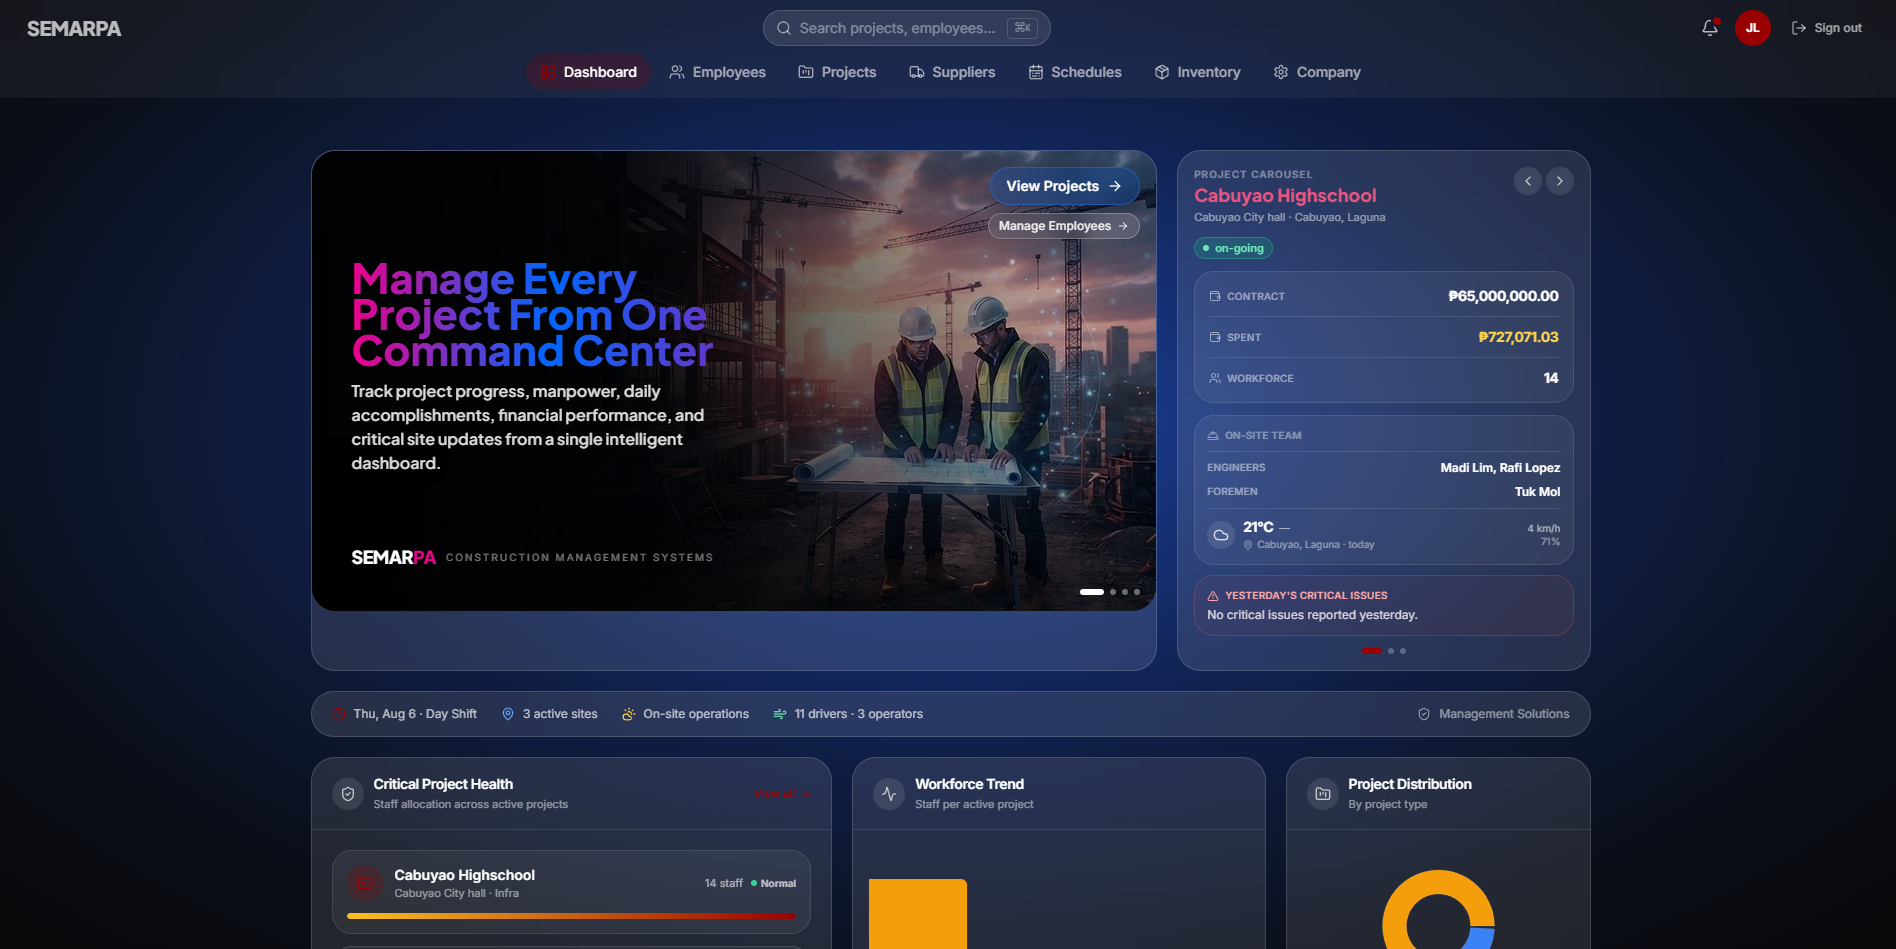Click the On-Site Team hard hat icon
1896x949 pixels.
point(1213,436)
